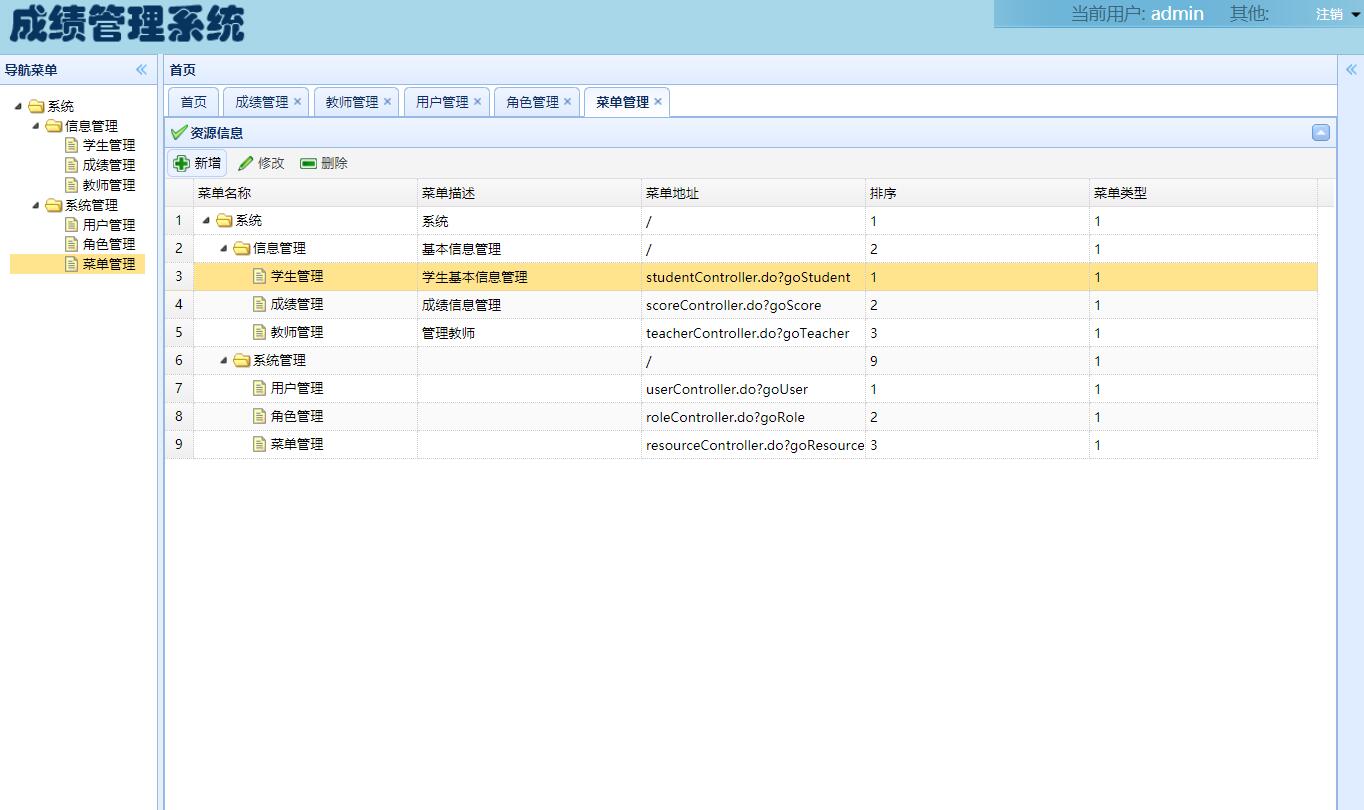This screenshot has height=810, width=1364.
Task: Close the 成绩管理 tab
Action: click(x=298, y=101)
